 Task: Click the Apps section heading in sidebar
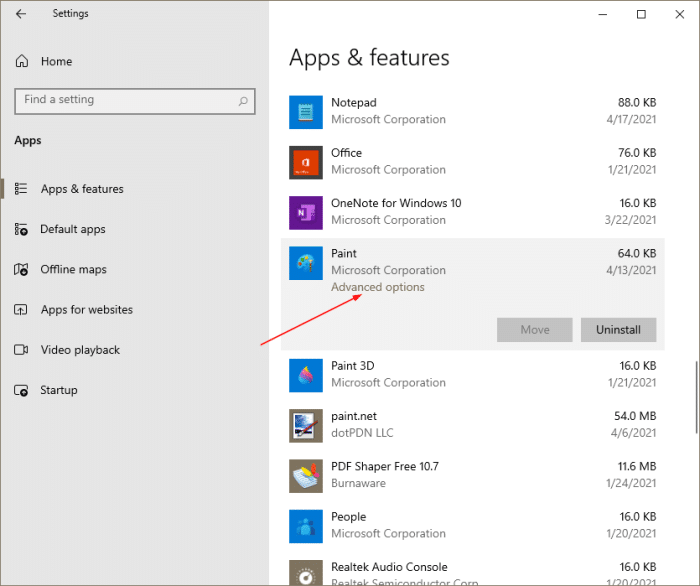[28, 141]
